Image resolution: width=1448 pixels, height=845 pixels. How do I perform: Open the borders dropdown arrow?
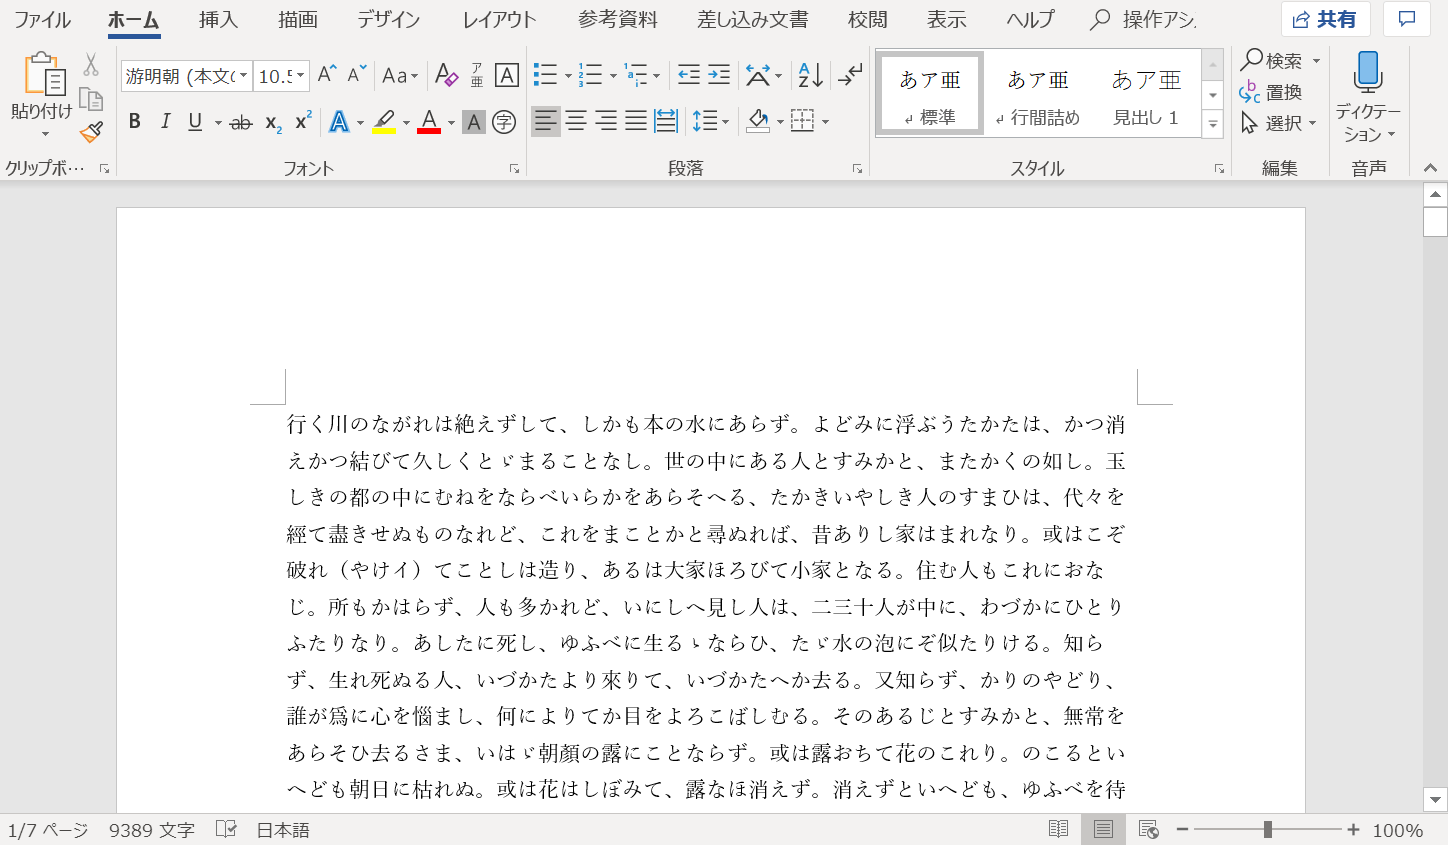tap(826, 122)
